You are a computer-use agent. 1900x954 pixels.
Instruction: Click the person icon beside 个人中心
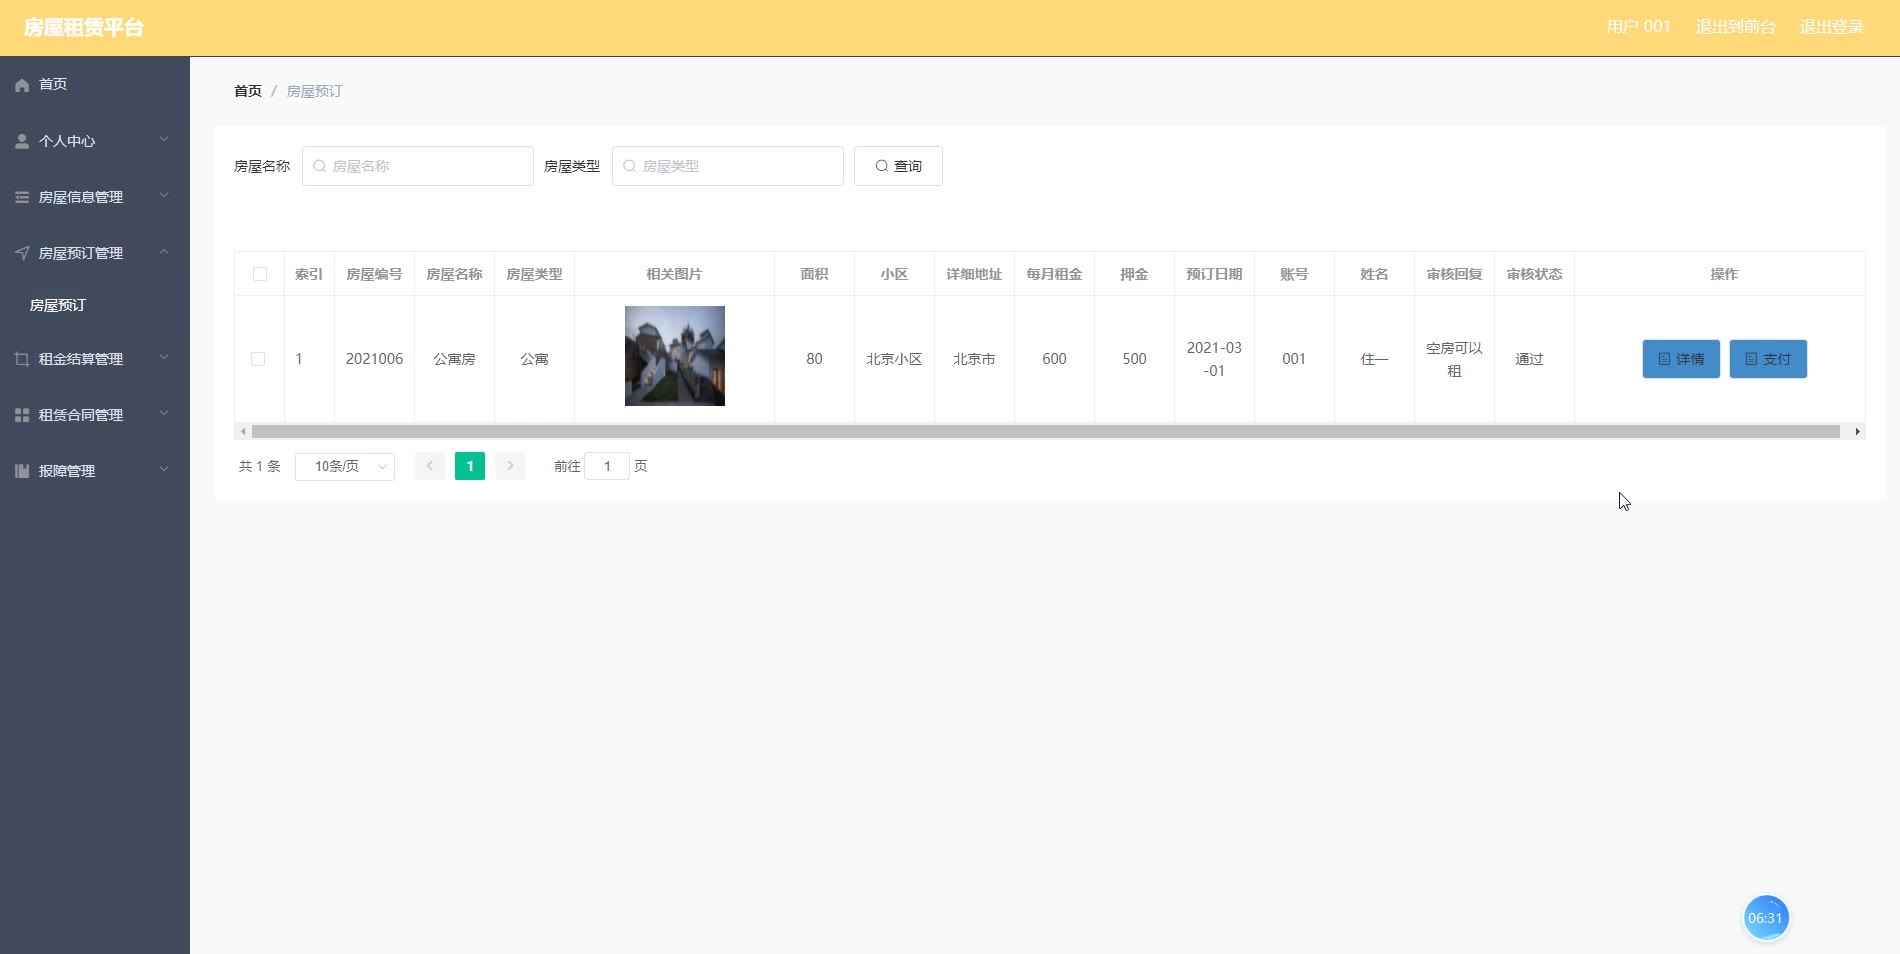22,141
